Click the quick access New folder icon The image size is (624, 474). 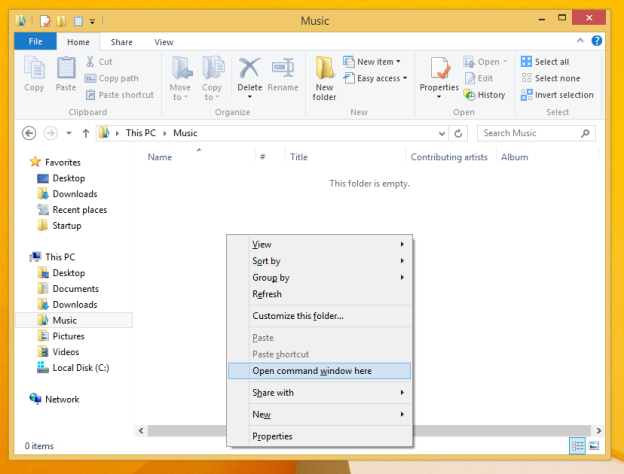click(62, 21)
